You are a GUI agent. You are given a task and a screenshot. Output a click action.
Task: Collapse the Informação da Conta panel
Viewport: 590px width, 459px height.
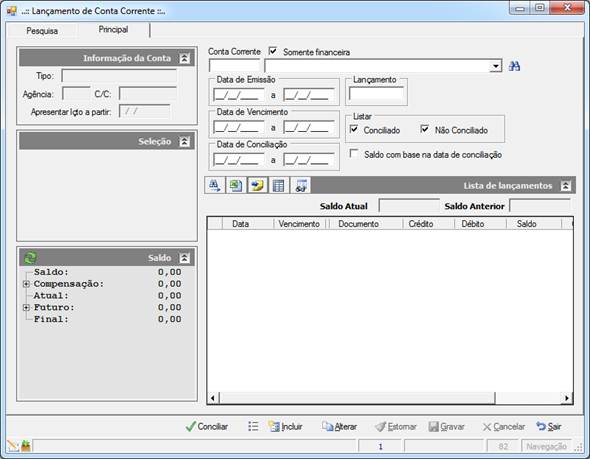184,58
